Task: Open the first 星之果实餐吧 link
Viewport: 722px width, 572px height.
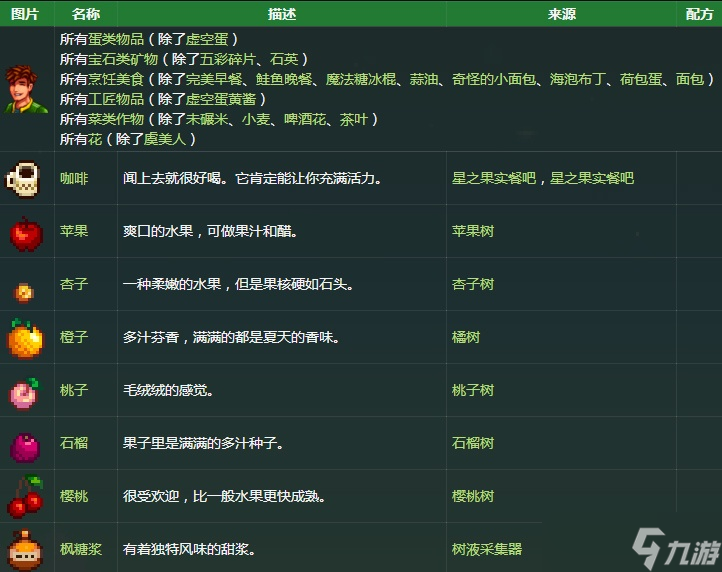Action: [494, 178]
